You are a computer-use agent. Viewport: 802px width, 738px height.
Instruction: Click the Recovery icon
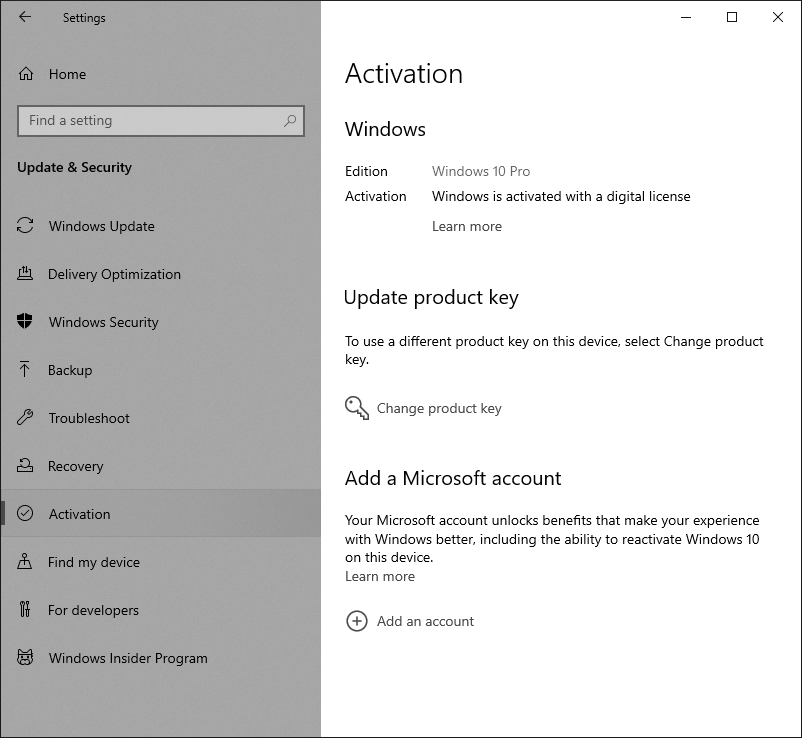click(x=25, y=465)
